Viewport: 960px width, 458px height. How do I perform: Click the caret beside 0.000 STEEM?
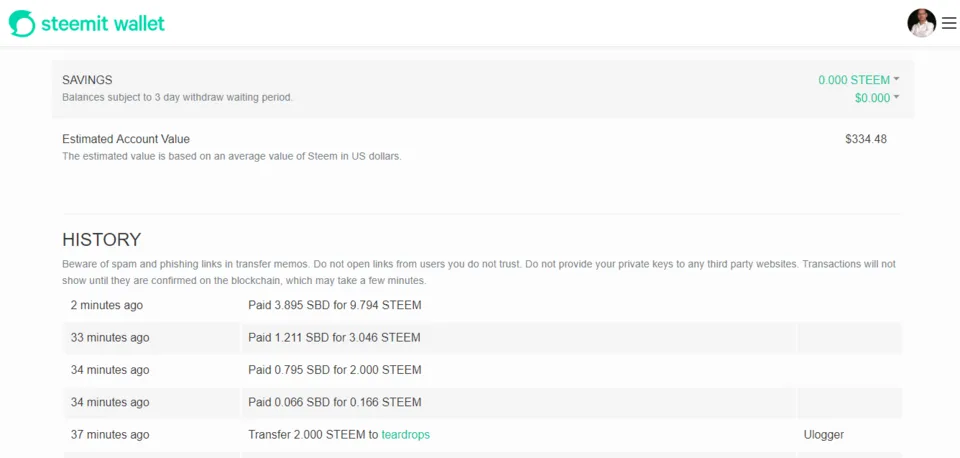coord(896,79)
